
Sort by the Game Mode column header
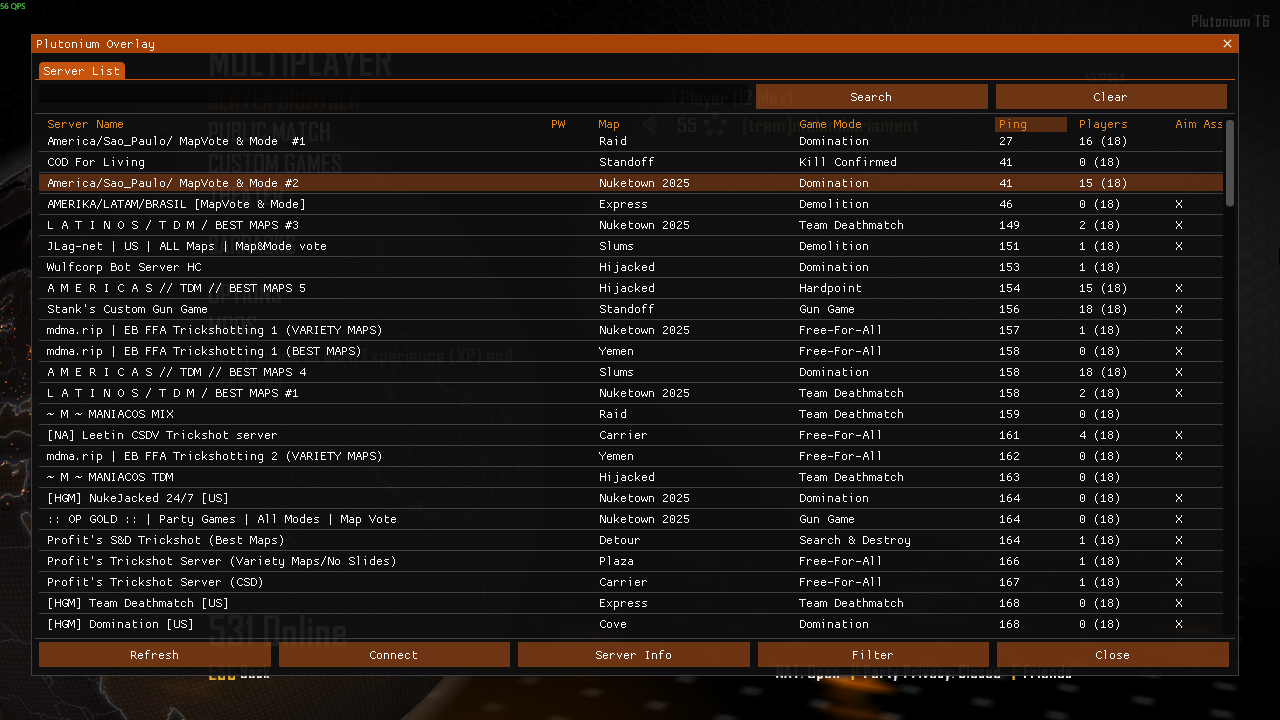tap(830, 124)
